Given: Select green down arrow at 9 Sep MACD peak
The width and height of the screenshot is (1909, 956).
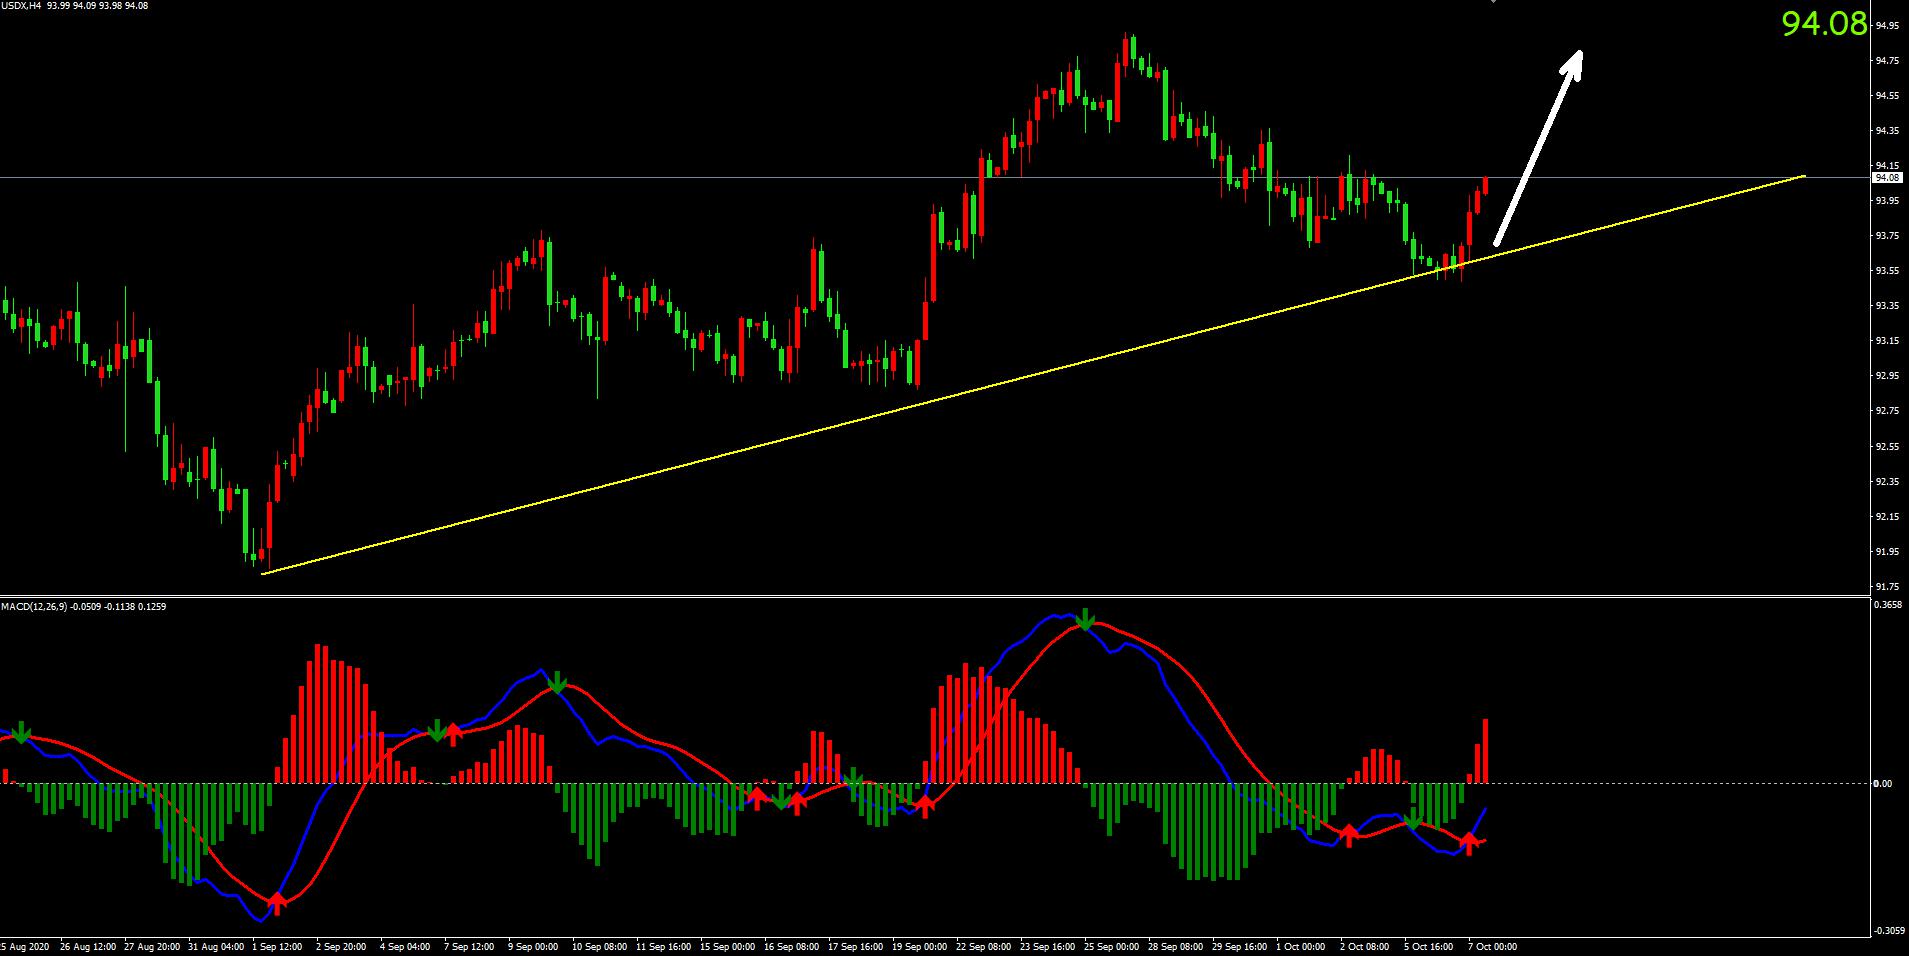Looking at the screenshot, I should click(558, 683).
